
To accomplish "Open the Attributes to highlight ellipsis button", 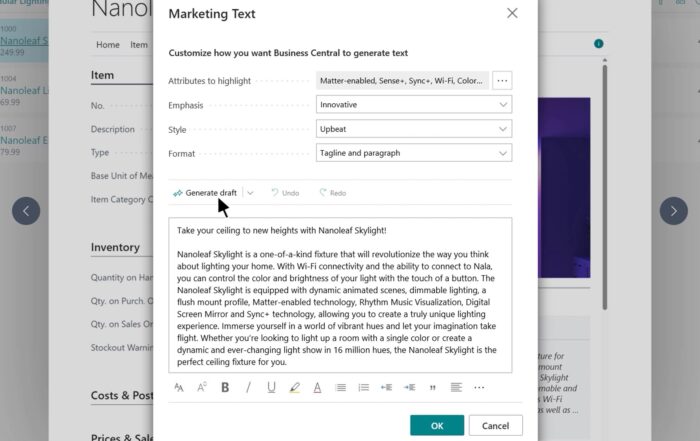I will pyautogui.click(x=502, y=81).
